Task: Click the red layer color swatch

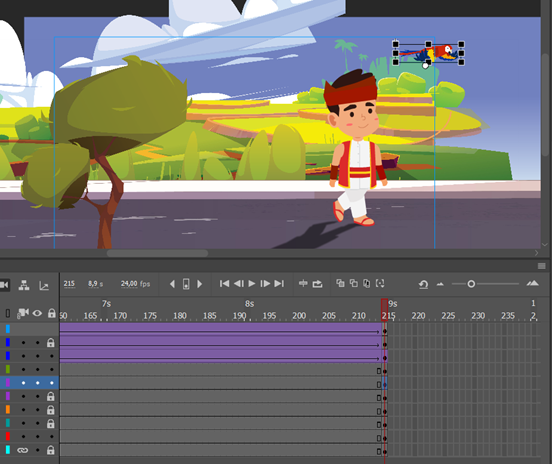Action: click(x=8, y=437)
